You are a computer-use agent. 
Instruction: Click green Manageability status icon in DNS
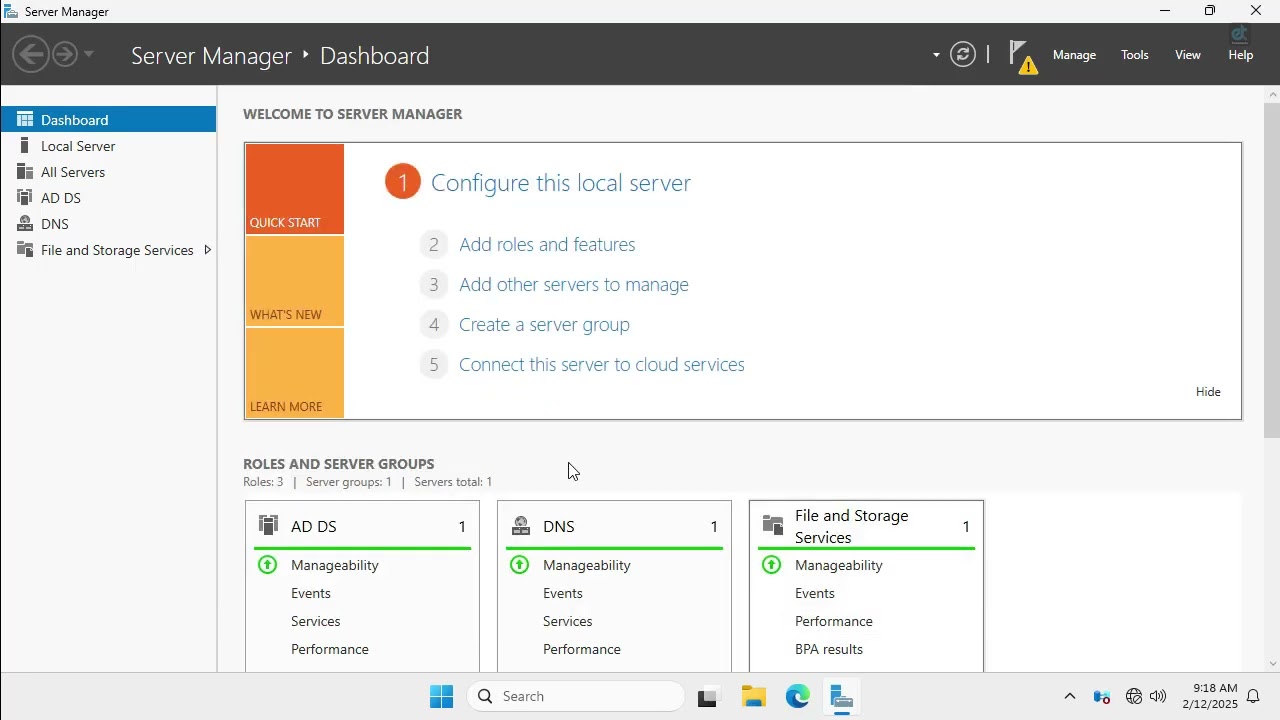[519, 565]
